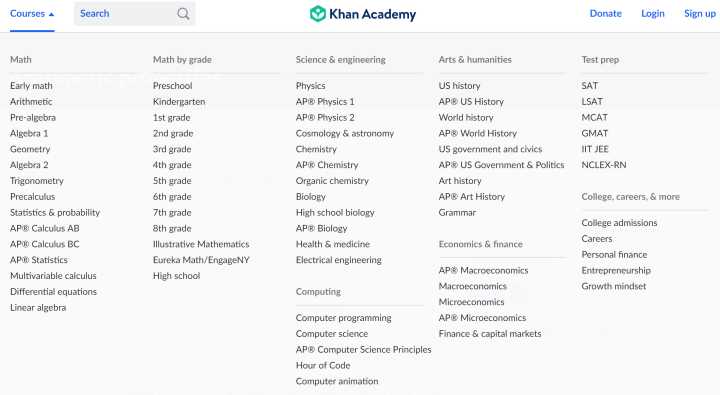Open Hour of Code
Viewport: 720px width, 395px height.
323,366
